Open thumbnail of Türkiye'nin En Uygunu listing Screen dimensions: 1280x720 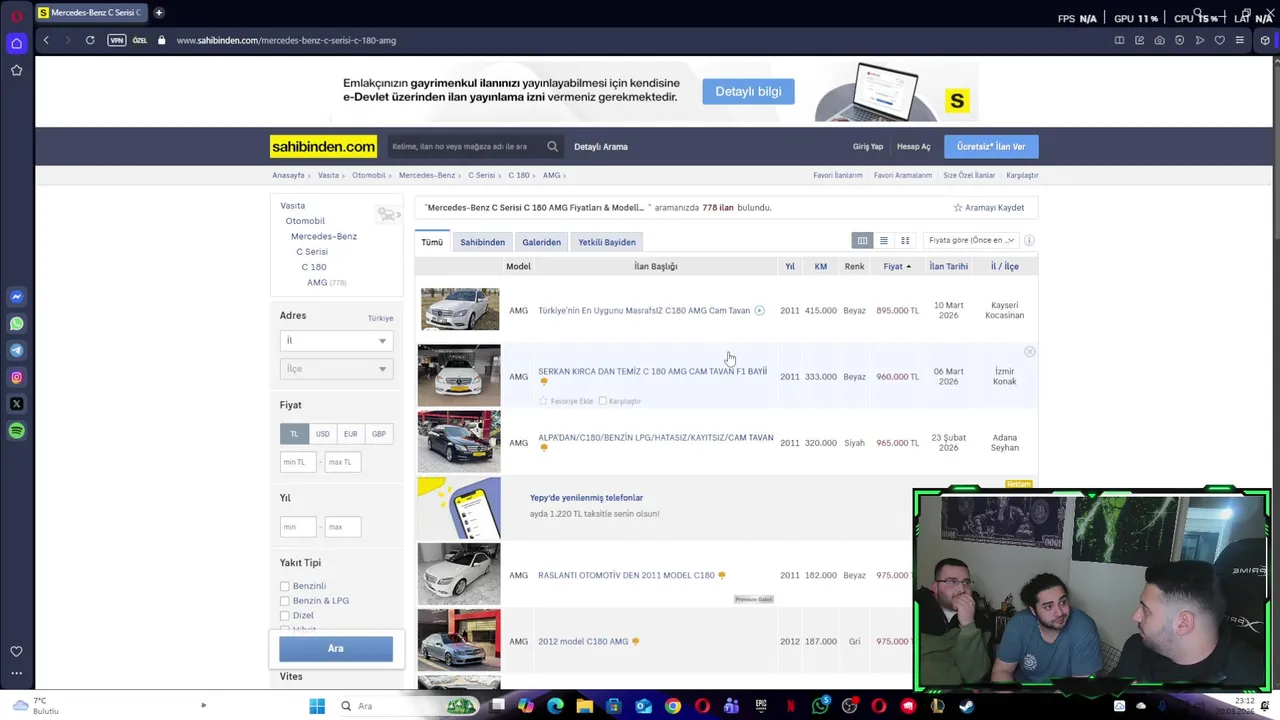tap(459, 309)
